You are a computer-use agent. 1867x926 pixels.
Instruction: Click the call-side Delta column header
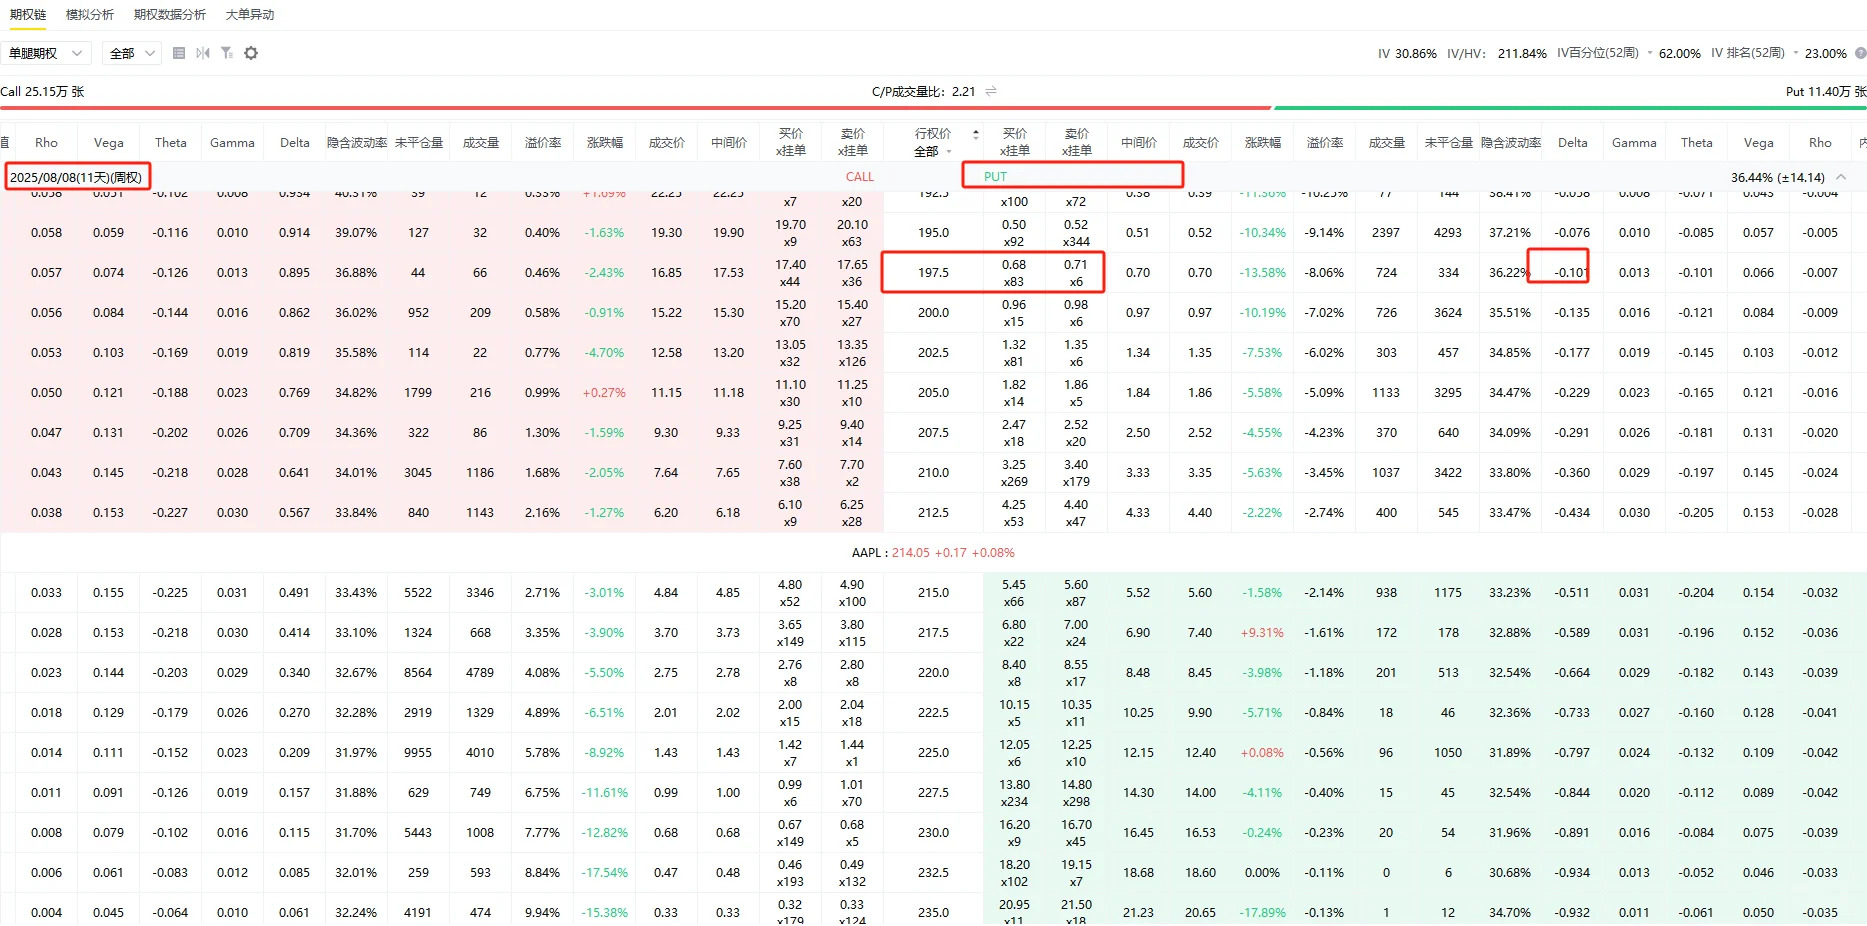pyautogui.click(x=295, y=143)
